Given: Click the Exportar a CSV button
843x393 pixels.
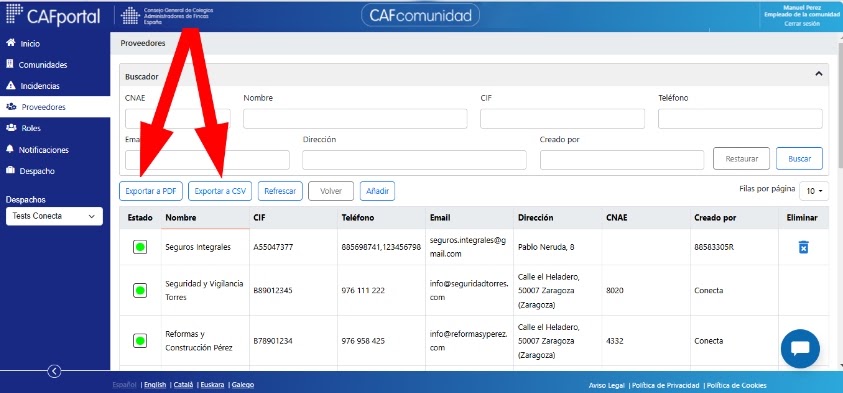Looking at the screenshot, I should [x=220, y=191].
